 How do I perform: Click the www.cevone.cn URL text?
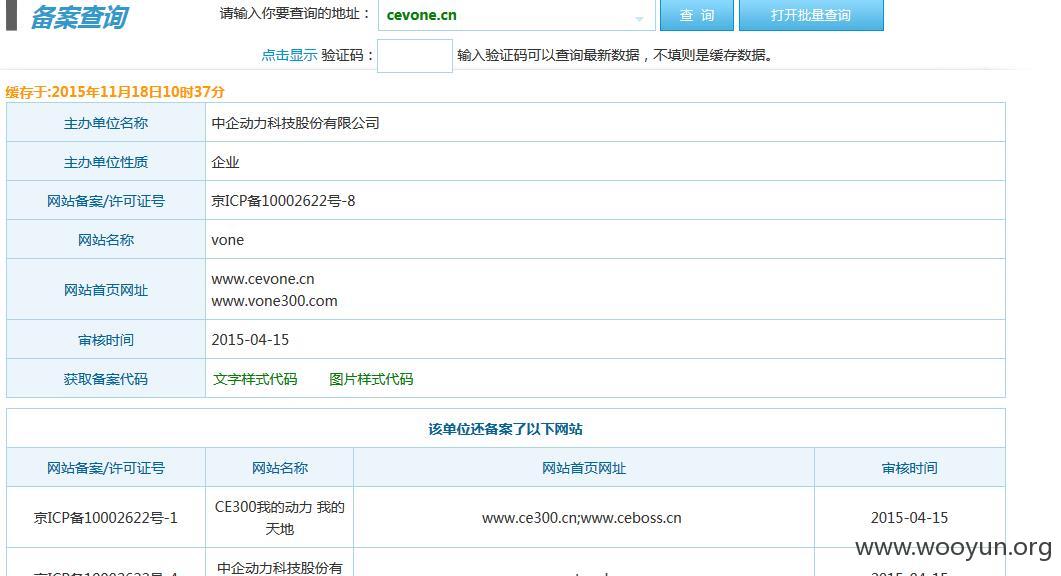[x=263, y=279]
